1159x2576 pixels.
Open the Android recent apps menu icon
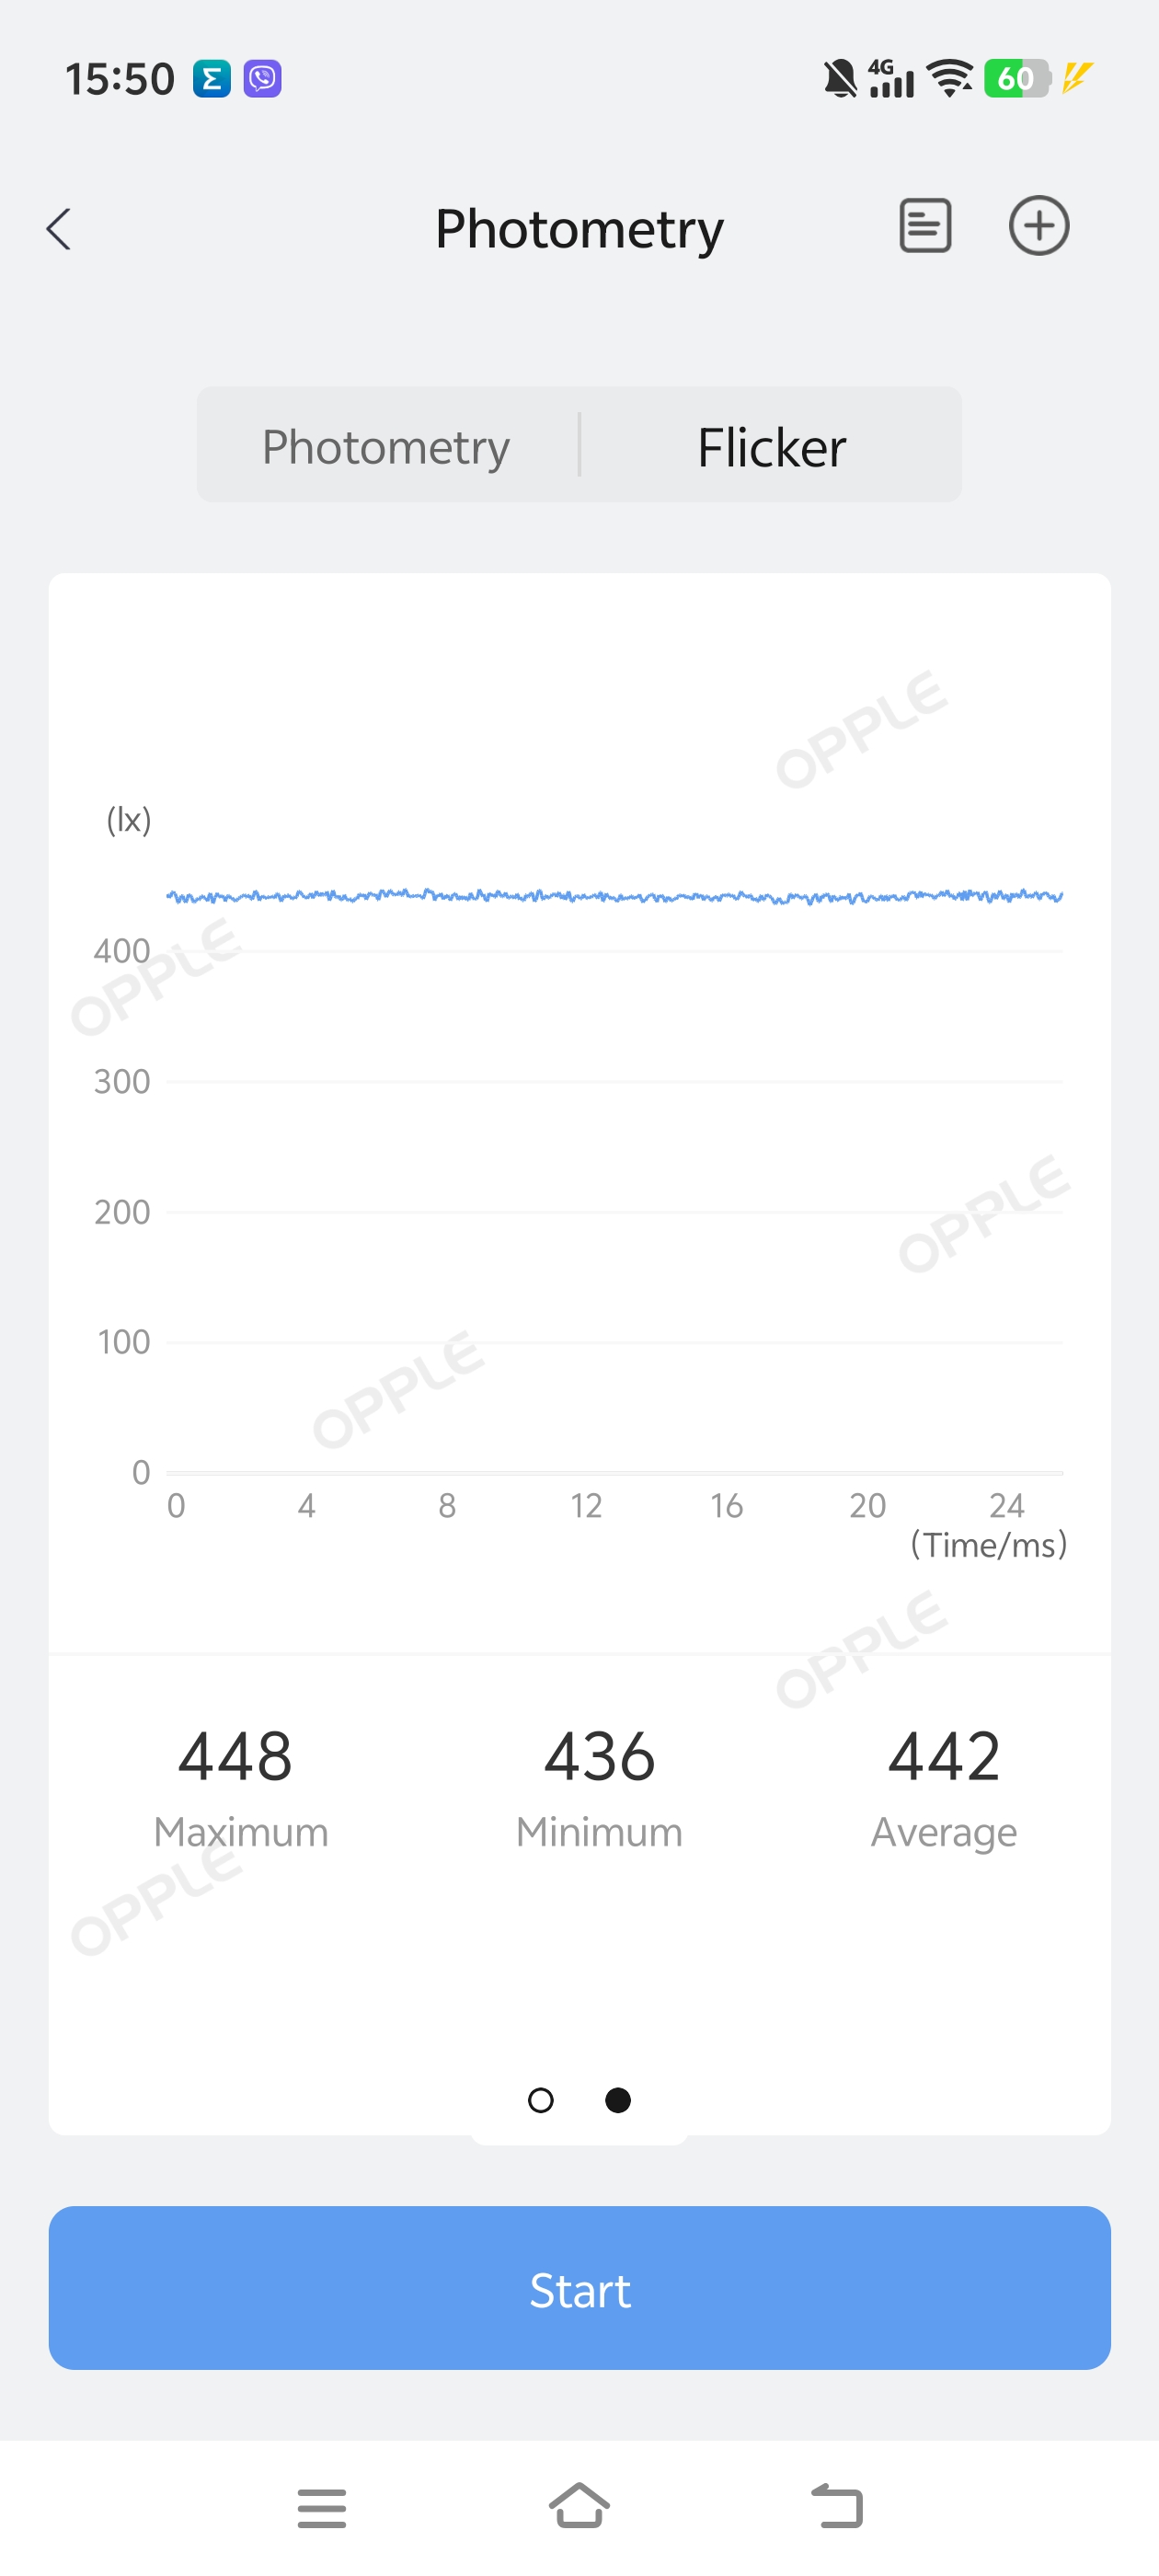coord(321,2508)
